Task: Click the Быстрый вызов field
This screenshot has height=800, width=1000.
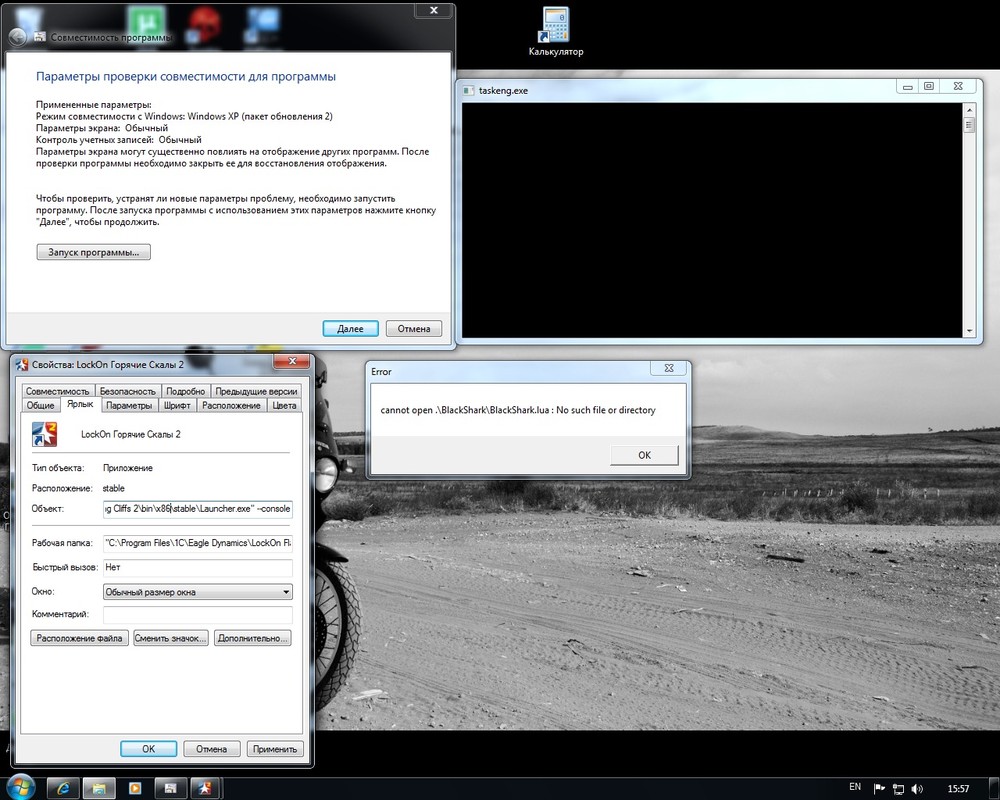Action: click(198, 567)
